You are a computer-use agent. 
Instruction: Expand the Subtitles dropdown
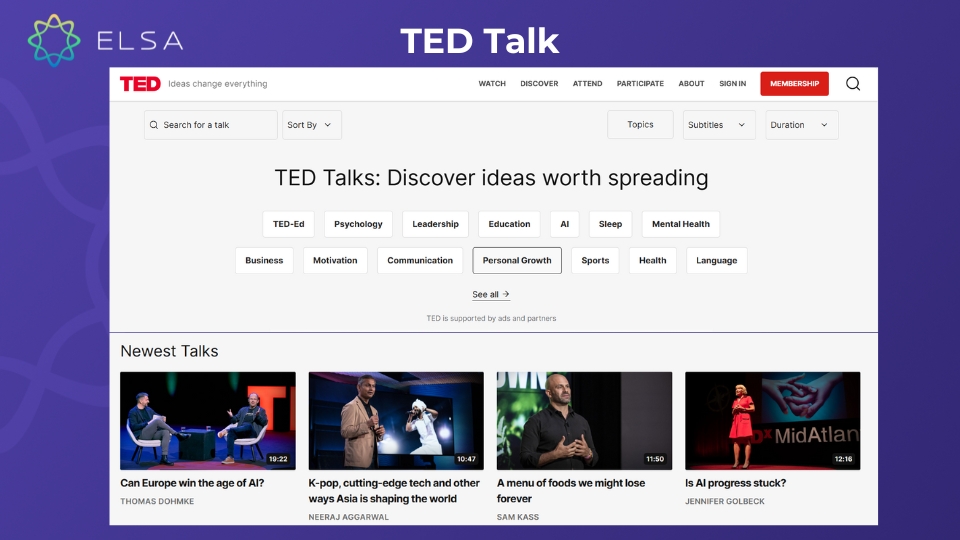point(719,125)
